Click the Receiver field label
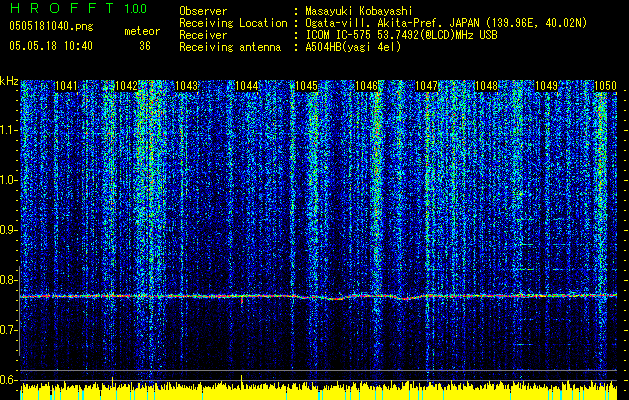629x400 pixels. coord(203,35)
